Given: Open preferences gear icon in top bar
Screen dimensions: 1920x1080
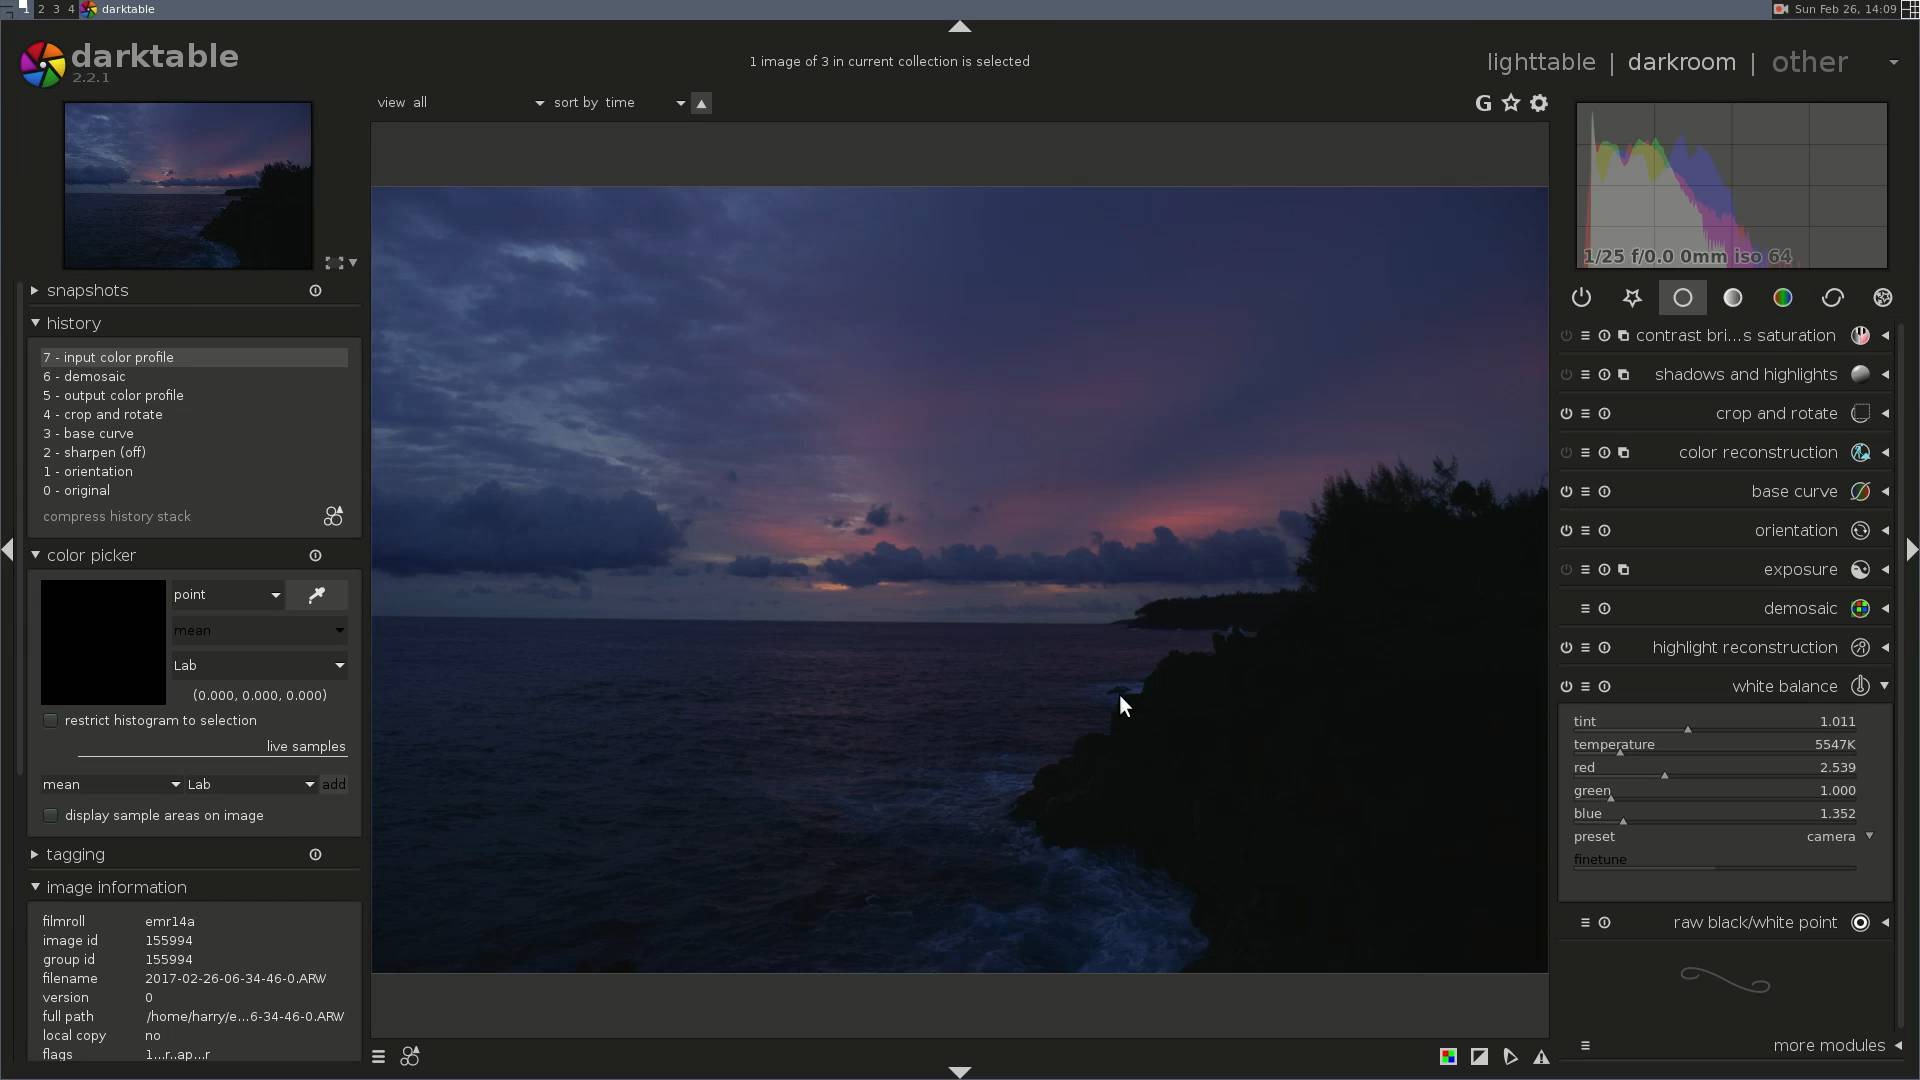Looking at the screenshot, I should 1539,103.
